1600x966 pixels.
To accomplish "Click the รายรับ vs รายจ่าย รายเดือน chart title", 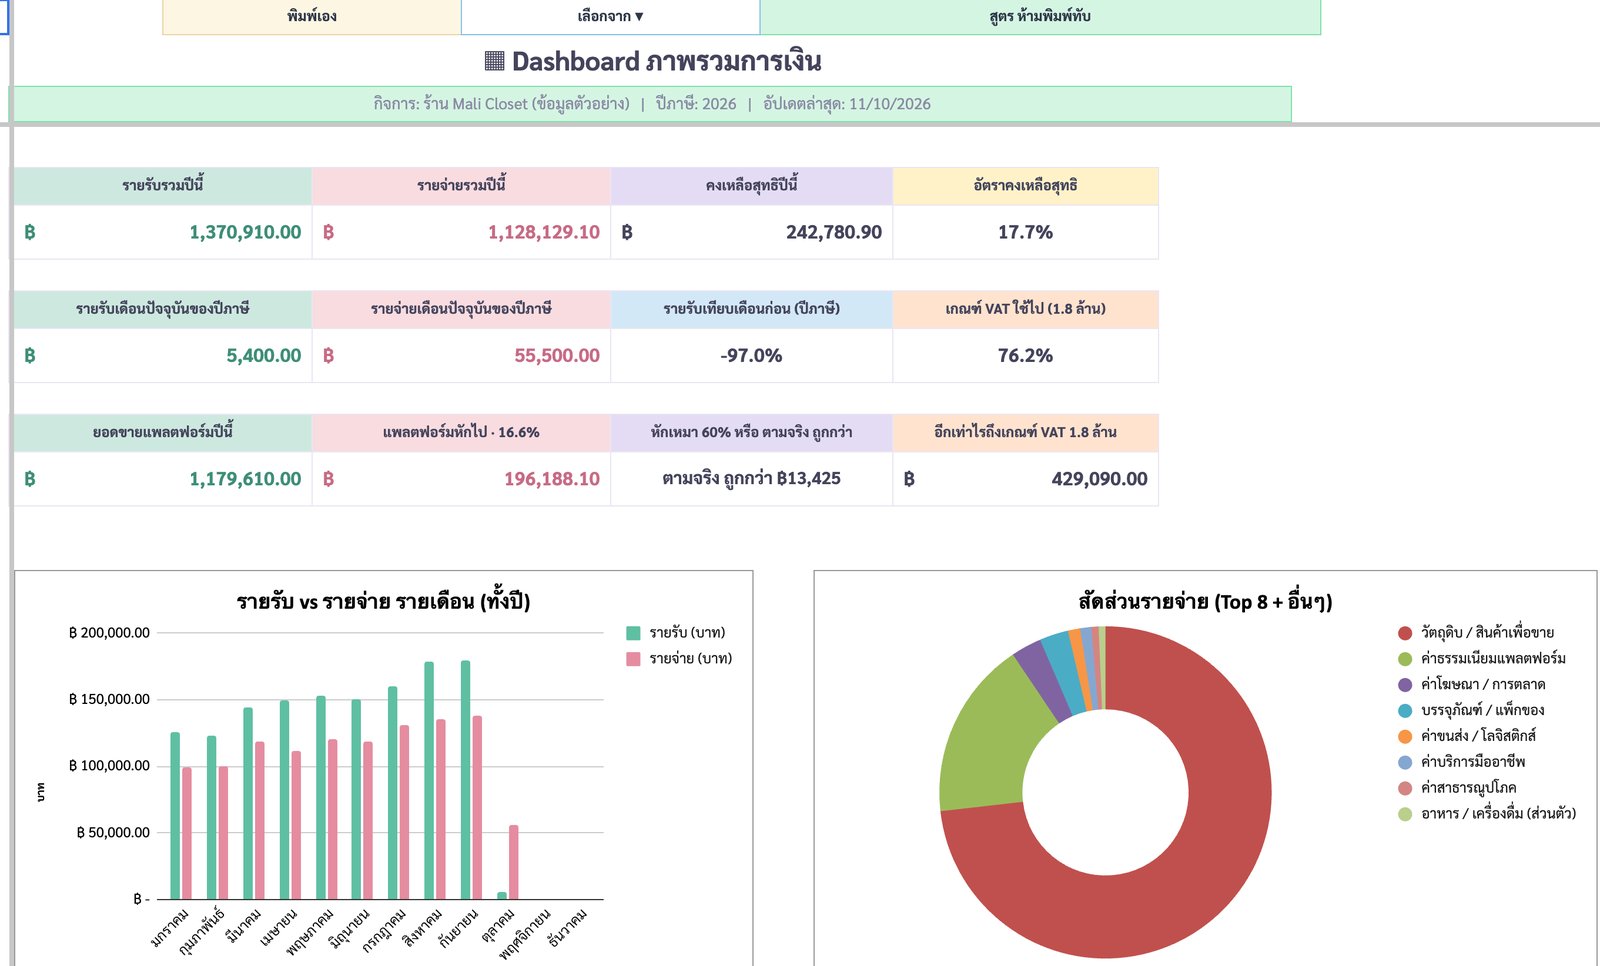I will (x=383, y=602).
